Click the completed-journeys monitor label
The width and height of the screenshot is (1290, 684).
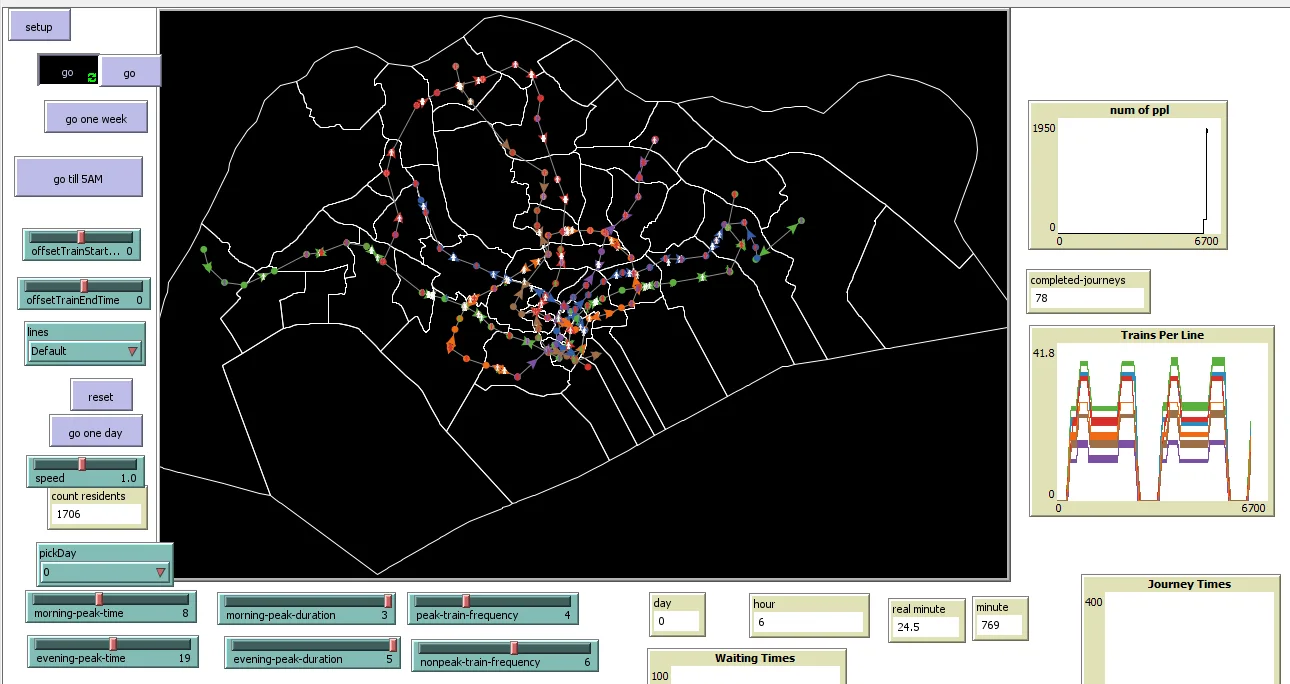[x=1078, y=279]
